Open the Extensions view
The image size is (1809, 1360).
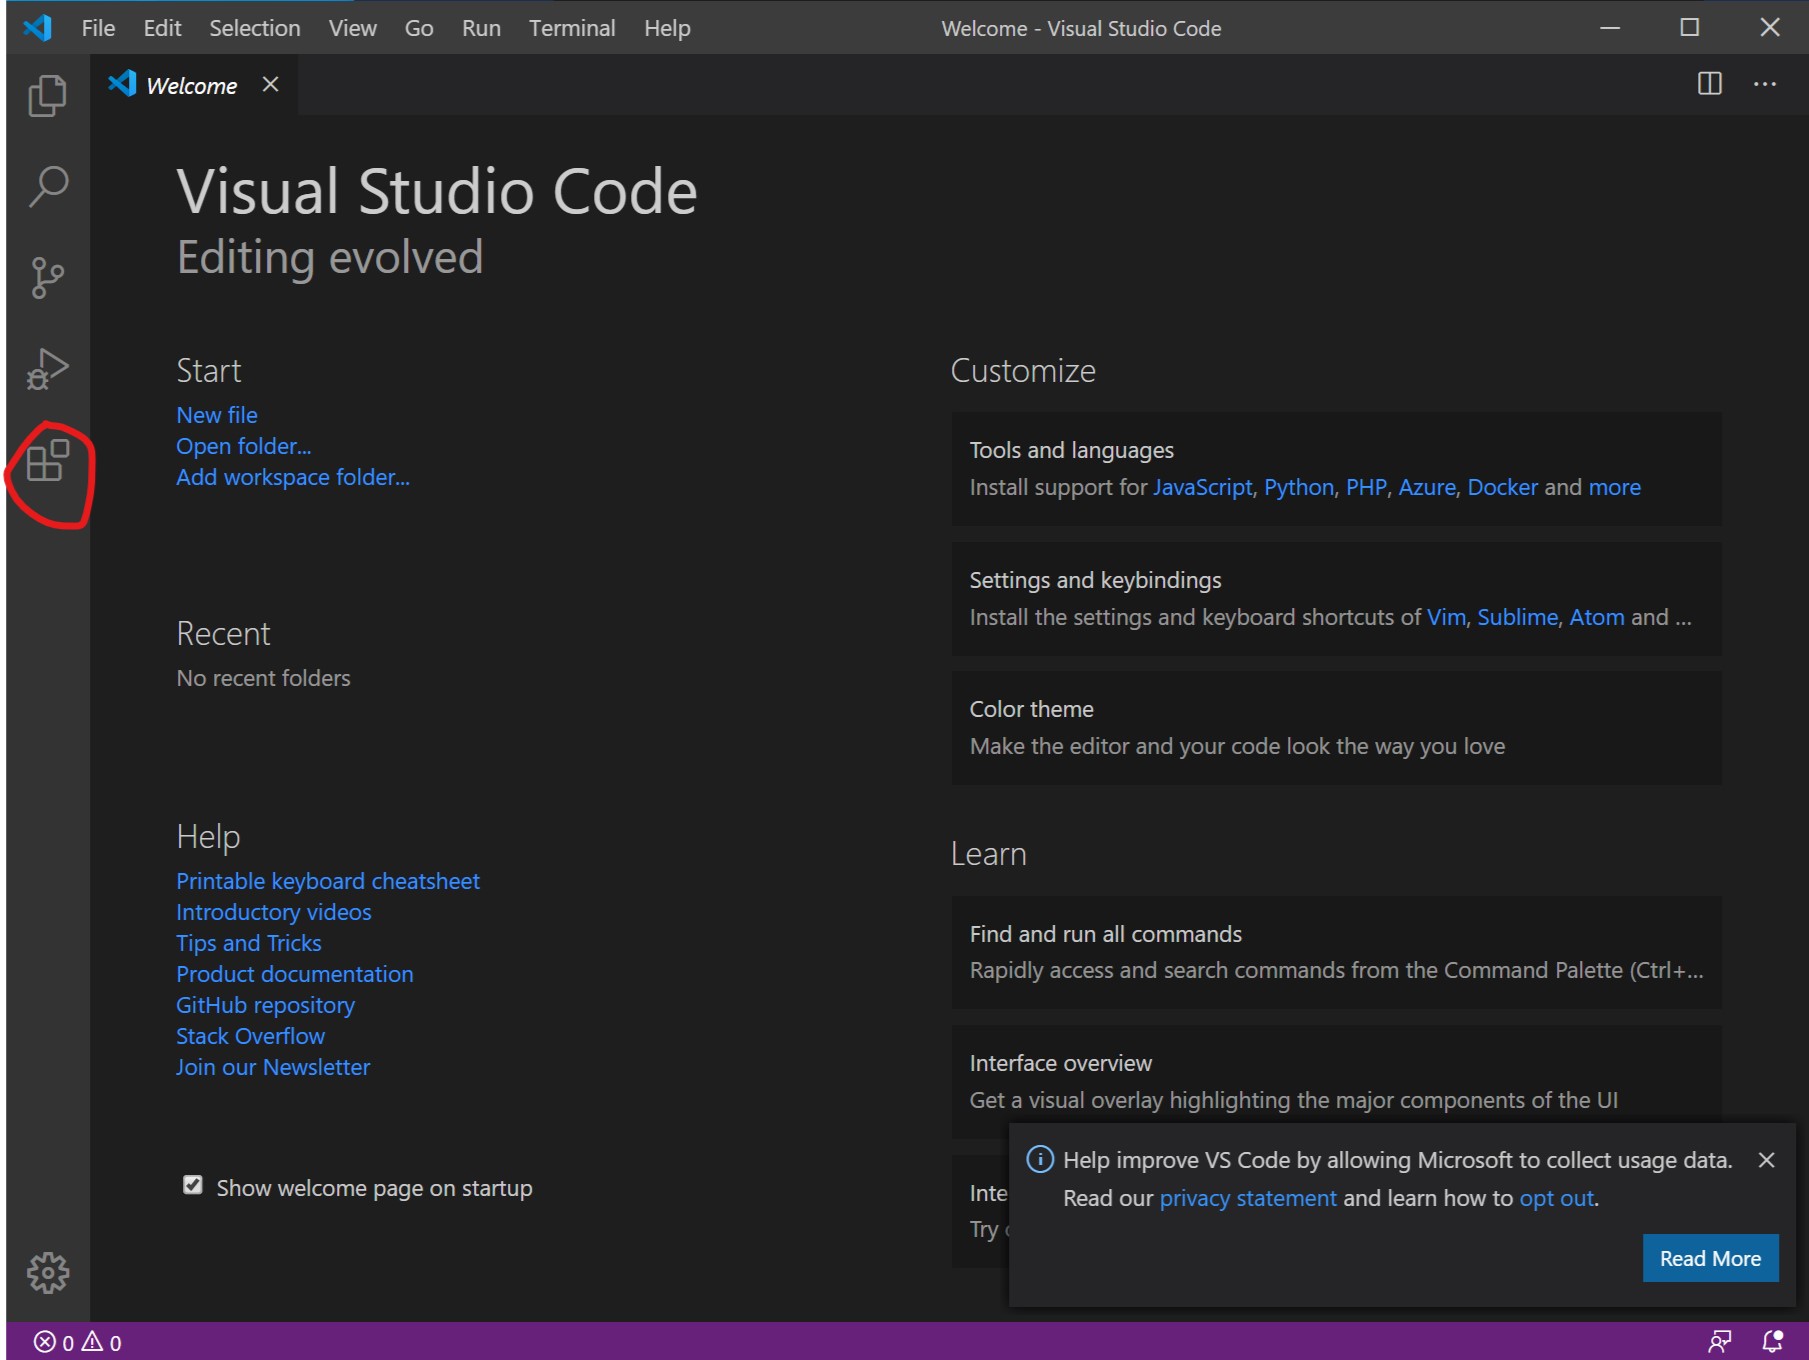click(47, 460)
